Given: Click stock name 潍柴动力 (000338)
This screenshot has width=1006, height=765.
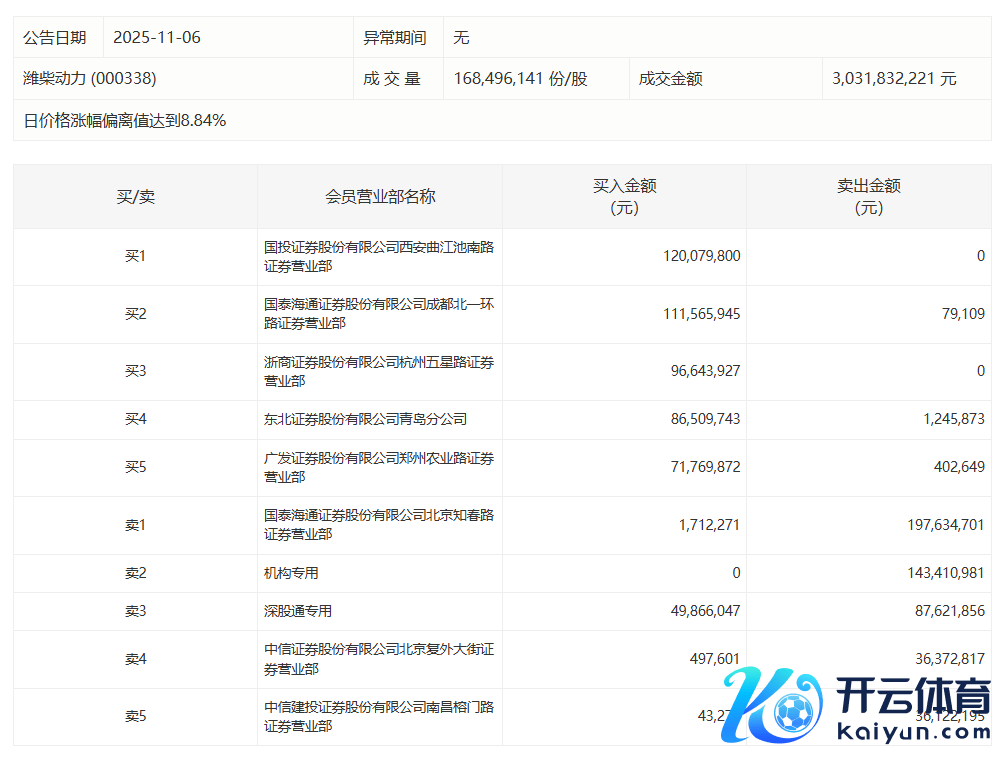Looking at the screenshot, I should click(90, 78).
